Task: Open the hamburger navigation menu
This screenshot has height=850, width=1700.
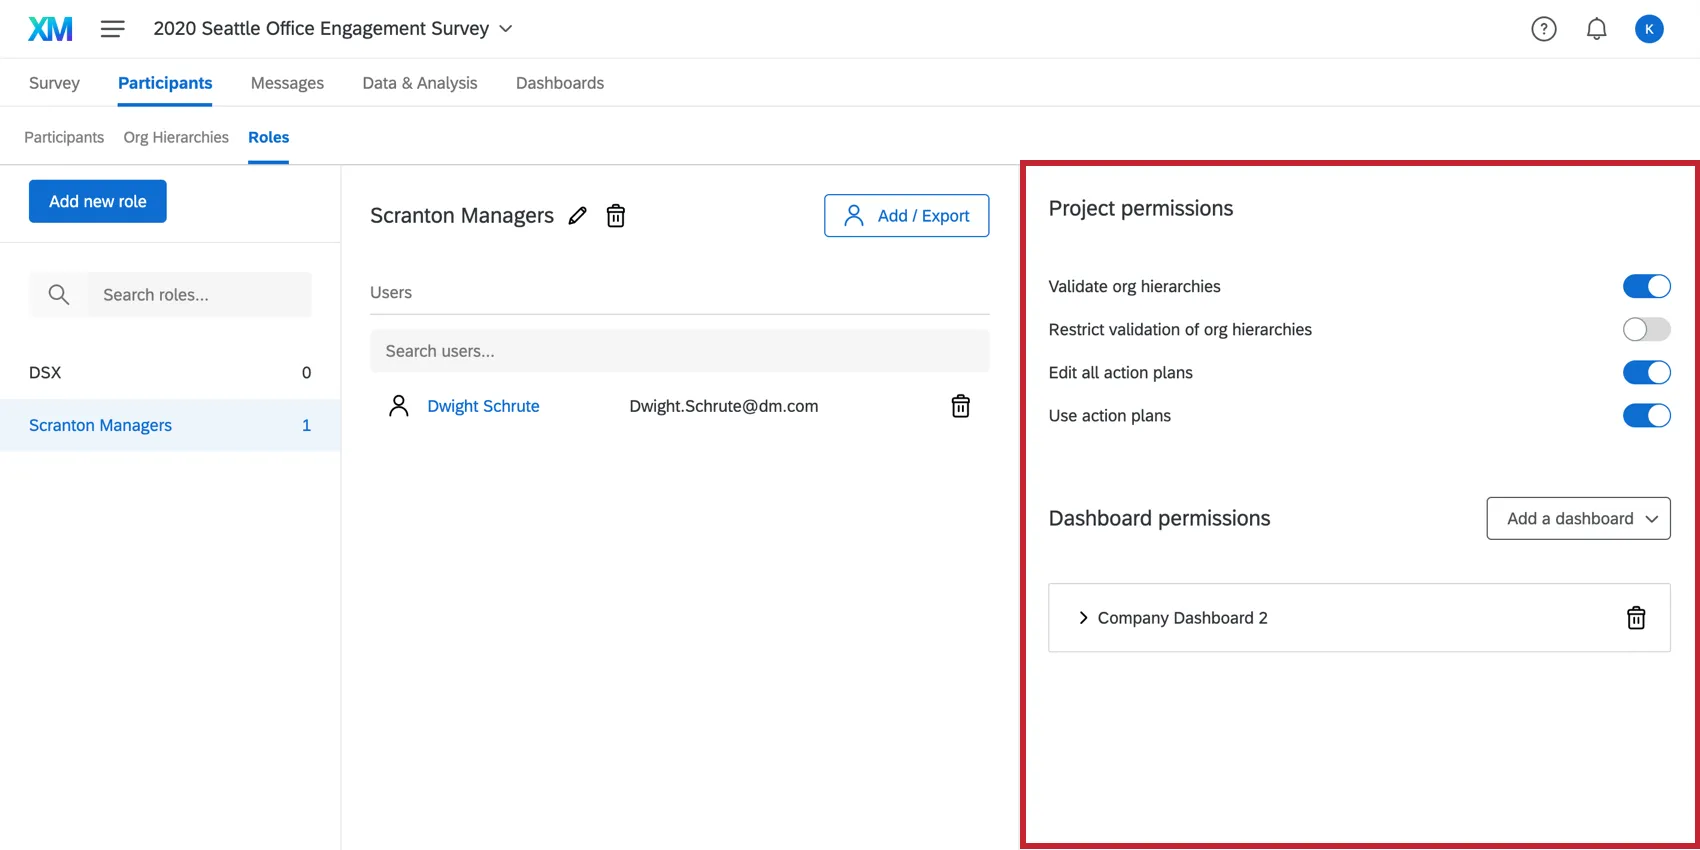Action: 113,29
